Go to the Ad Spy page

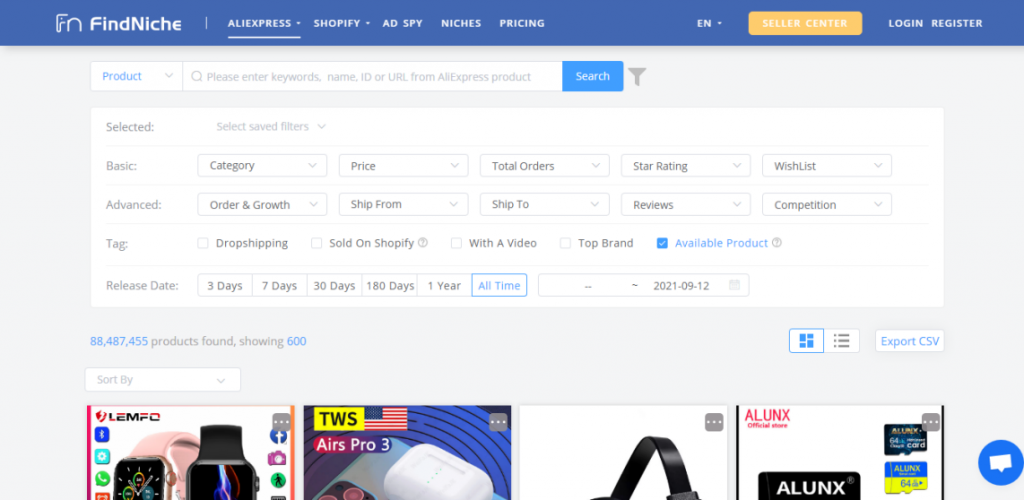tap(402, 23)
